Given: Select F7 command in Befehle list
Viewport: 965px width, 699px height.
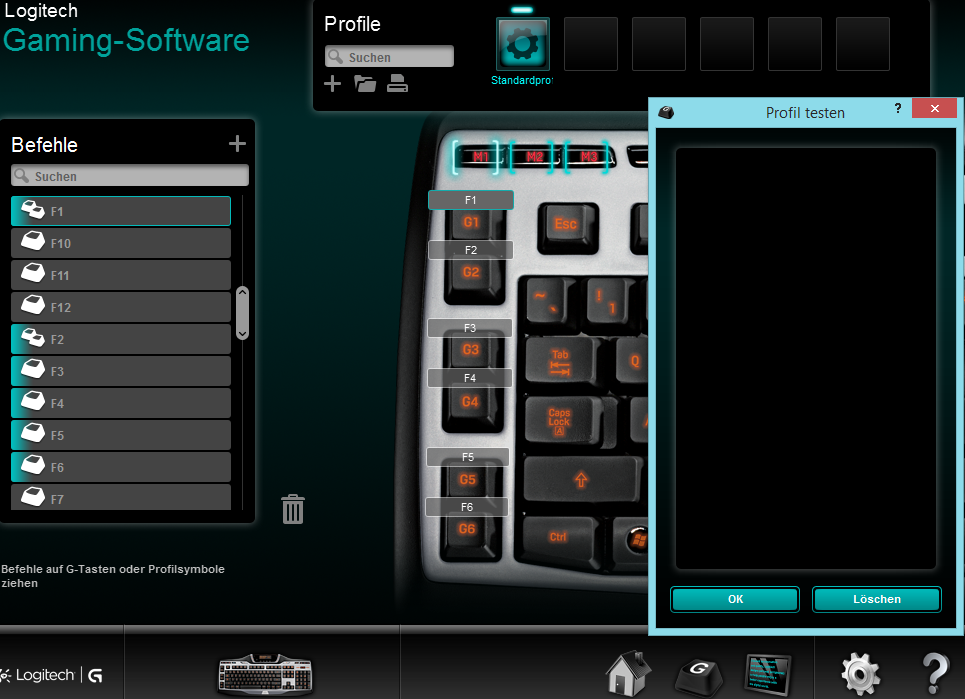Looking at the screenshot, I should point(121,497).
